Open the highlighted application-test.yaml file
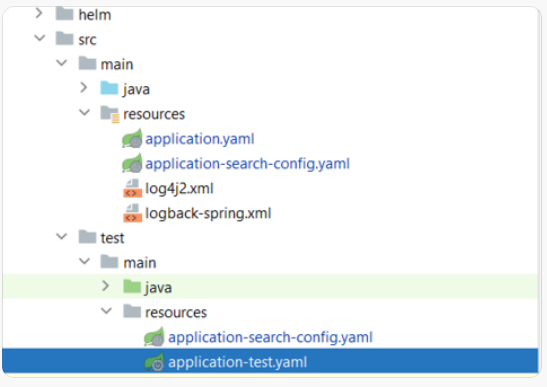Screen dimensions: 547x387 pos(238,362)
